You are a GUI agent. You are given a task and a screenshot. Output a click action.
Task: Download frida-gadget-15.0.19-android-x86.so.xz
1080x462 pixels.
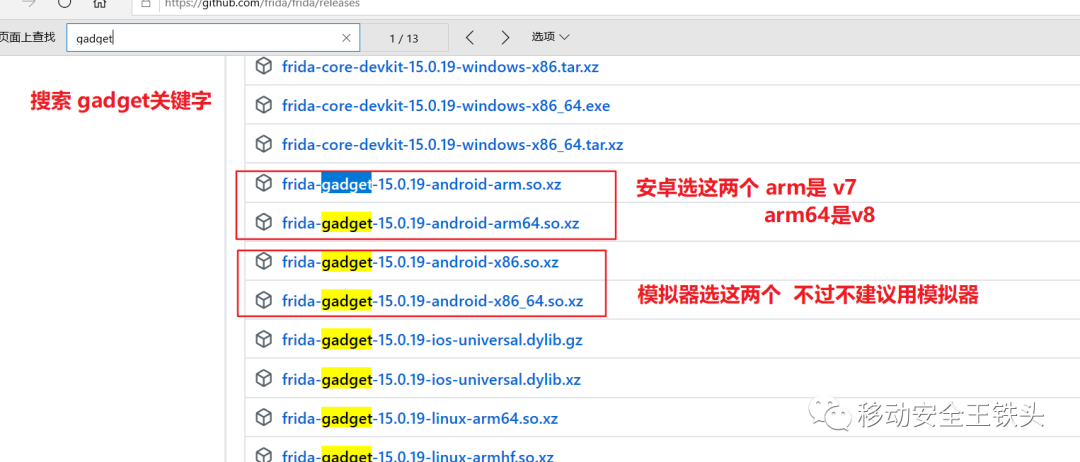(420, 262)
